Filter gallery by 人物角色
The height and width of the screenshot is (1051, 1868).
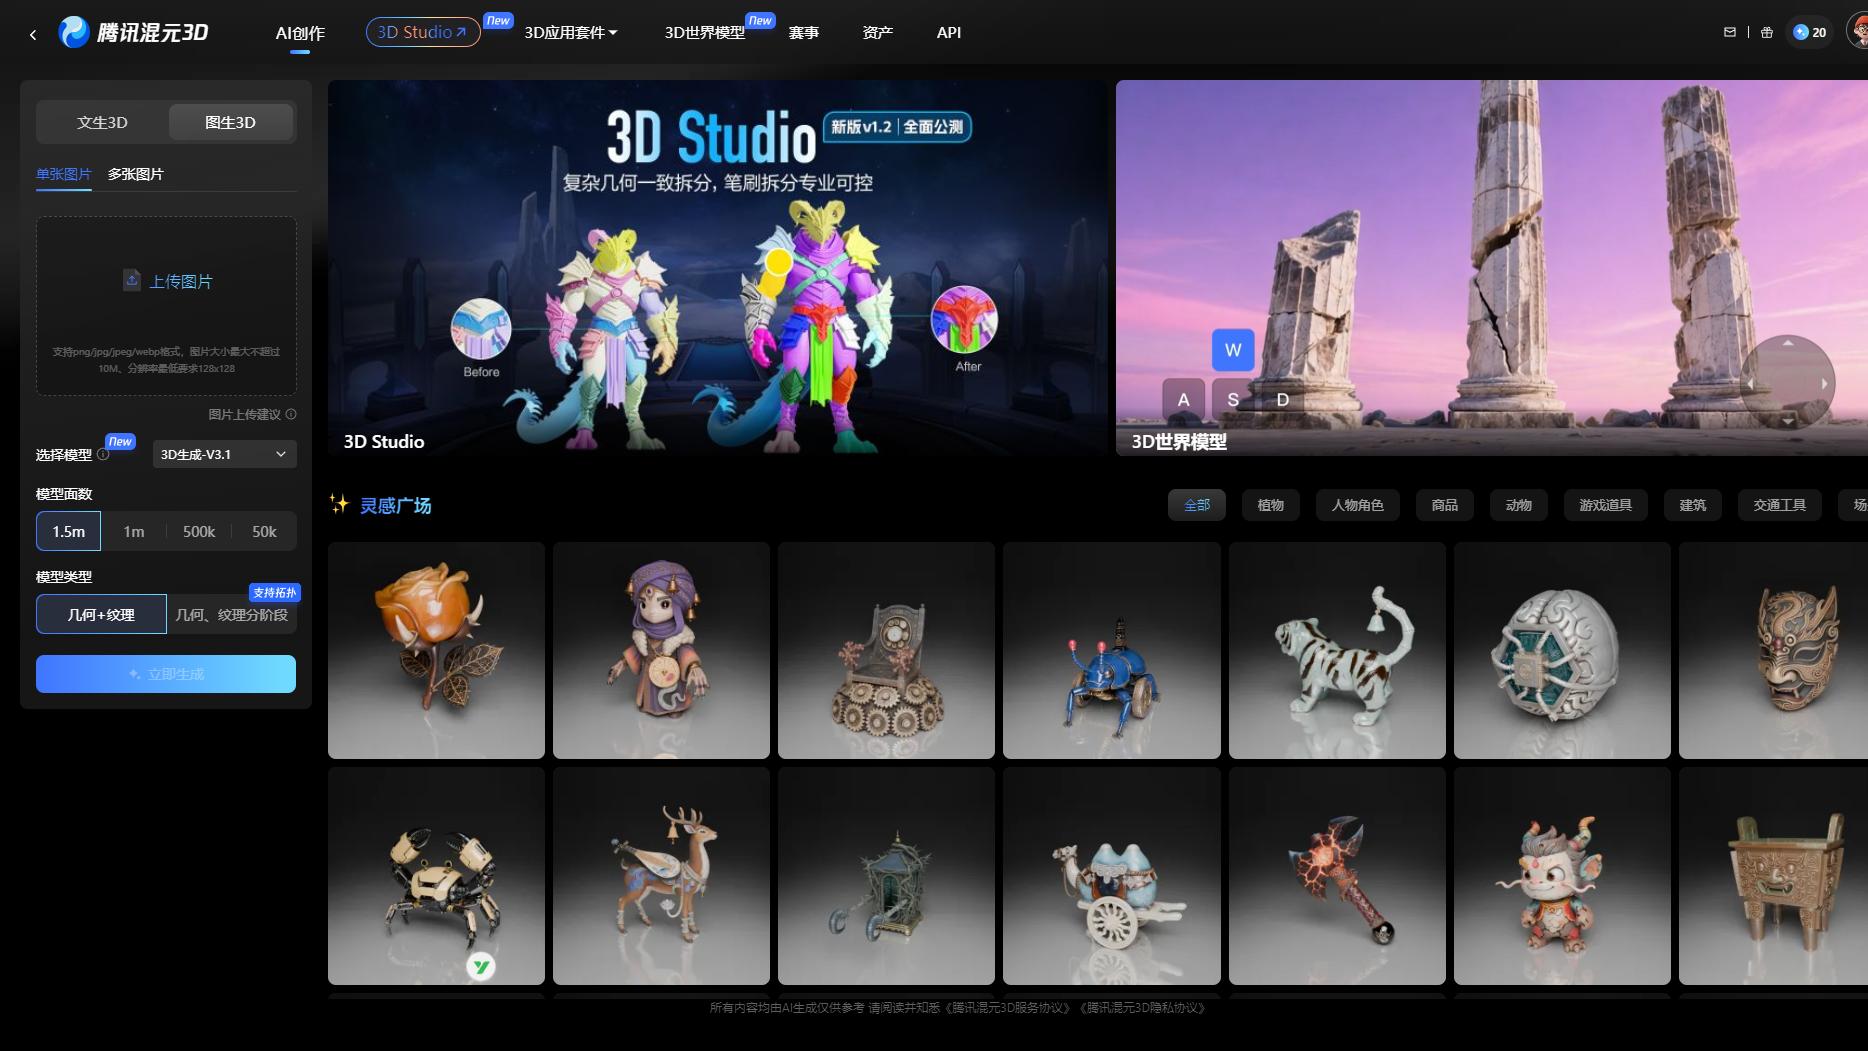[1358, 505]
